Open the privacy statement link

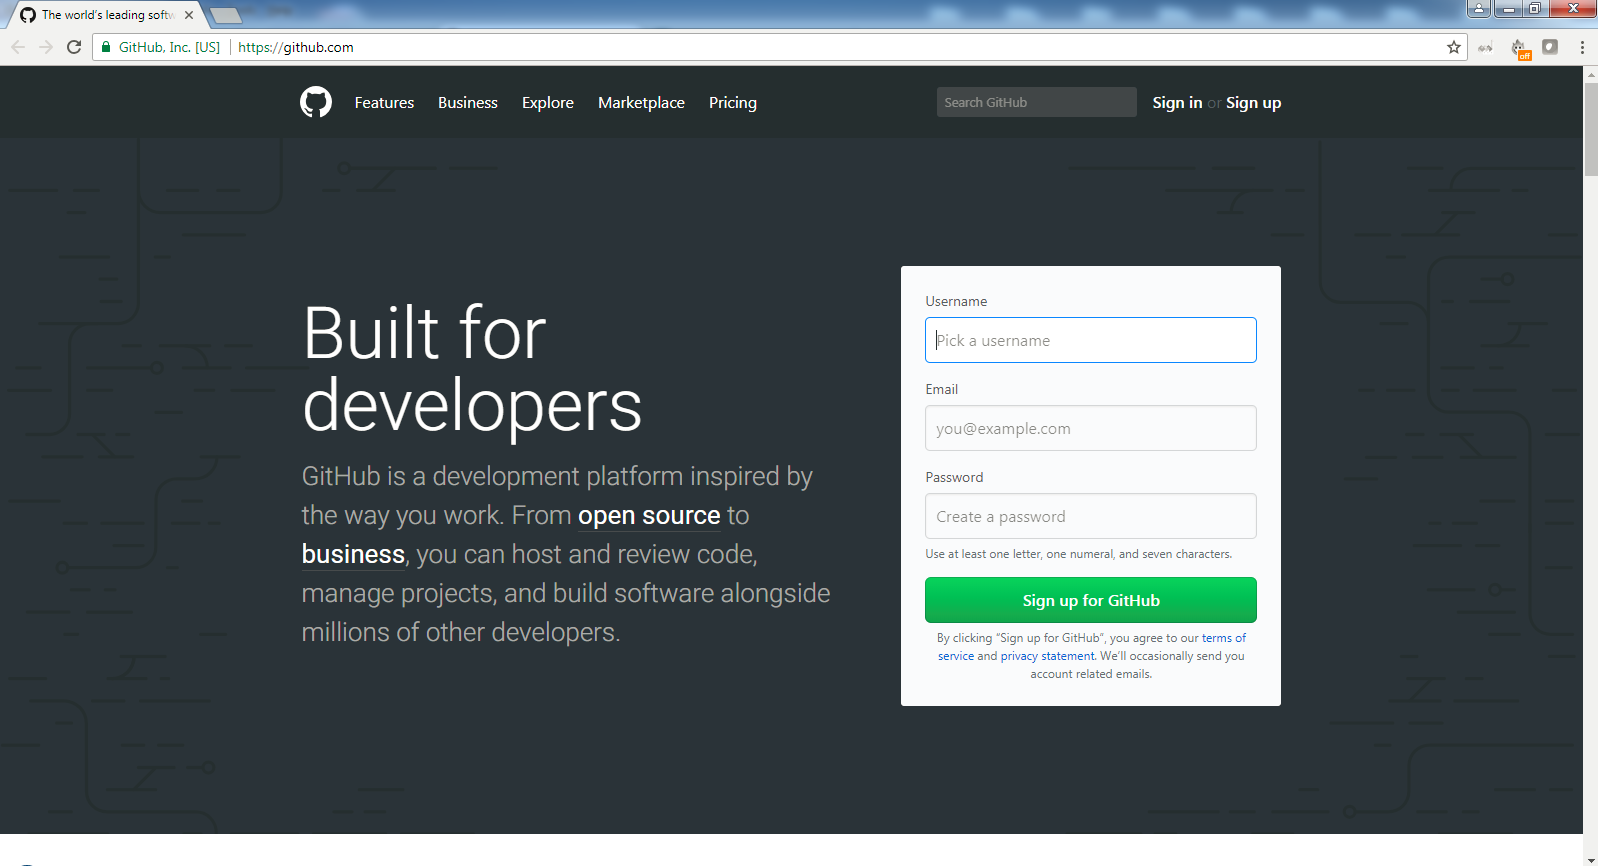pyautogui.click(x=1047, y=656)
